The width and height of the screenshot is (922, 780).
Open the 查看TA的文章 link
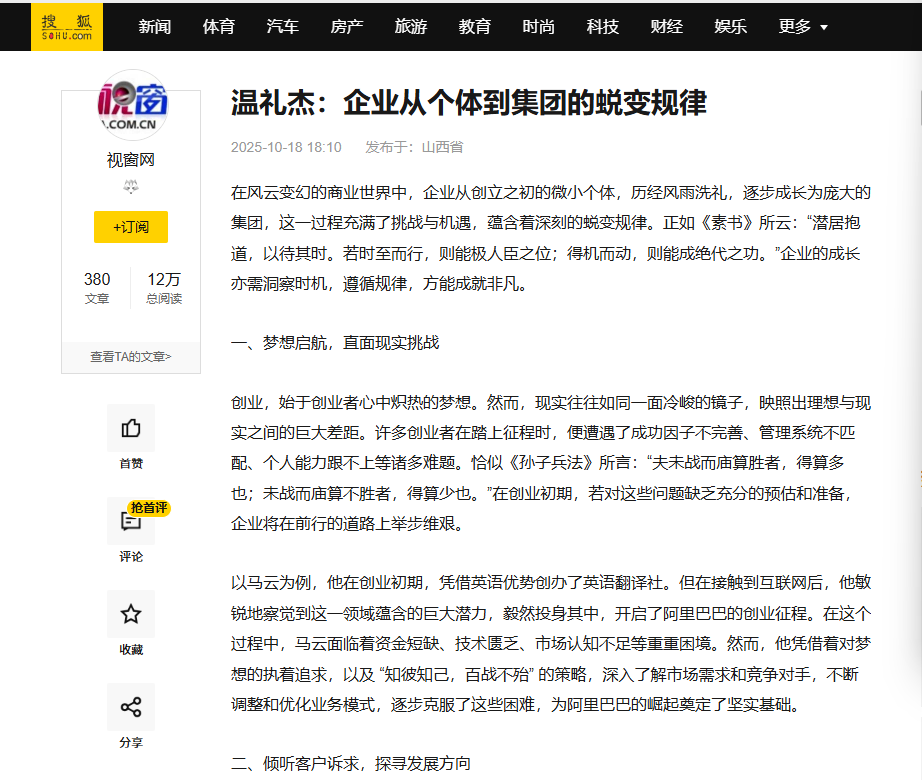coord(131,356)
